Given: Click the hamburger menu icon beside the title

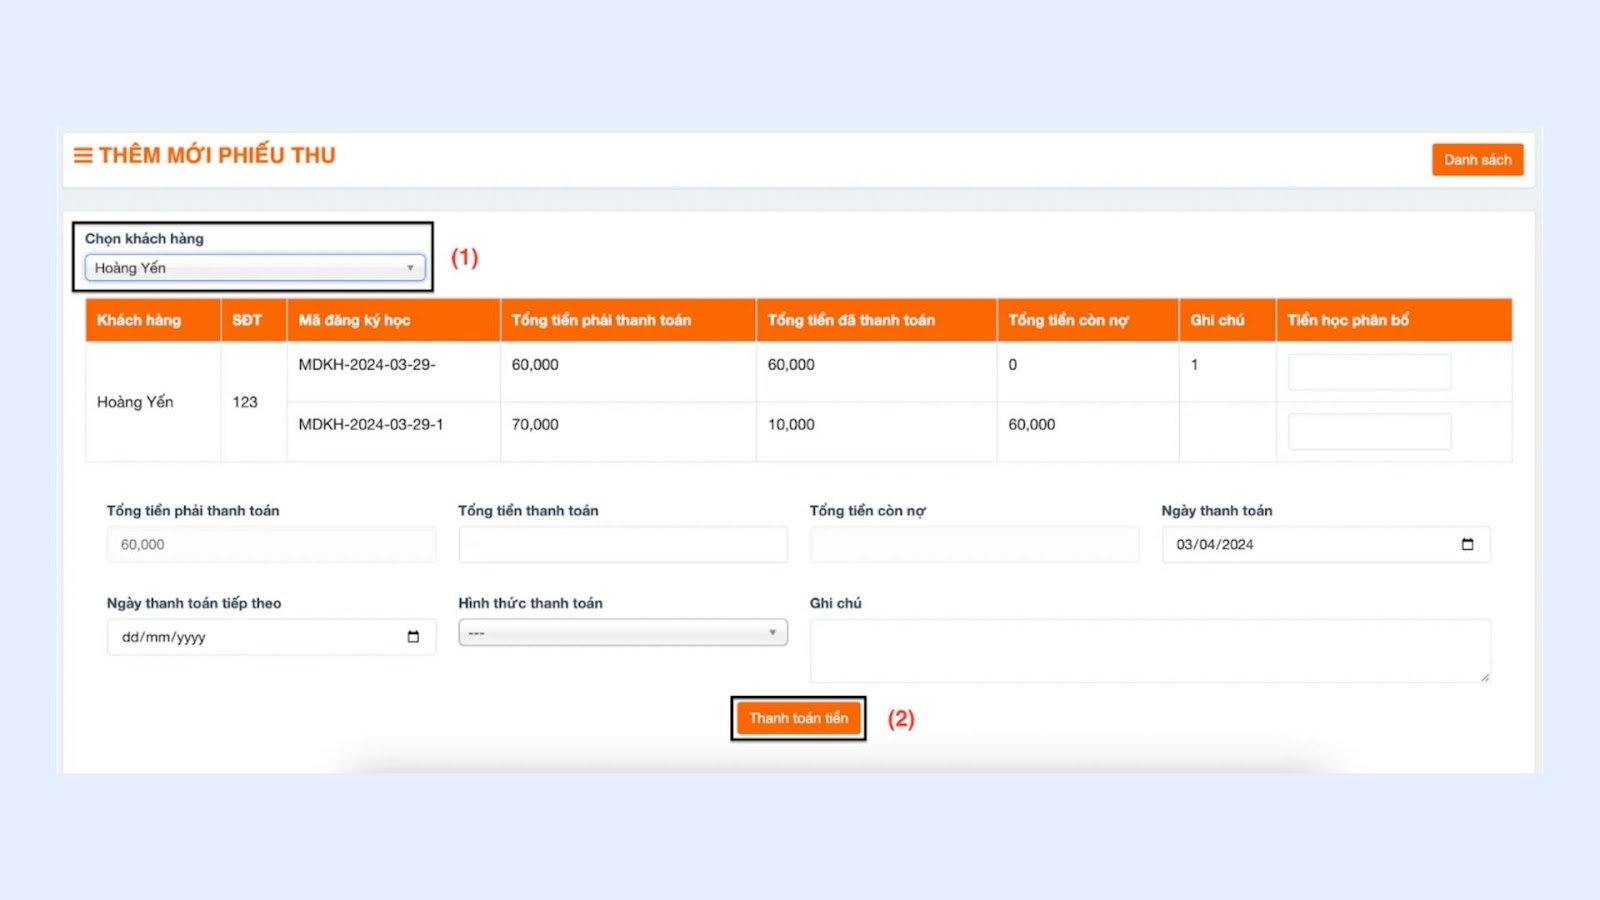Looking at the screenshot, I should pyautogui.click(x=83, y=155).
